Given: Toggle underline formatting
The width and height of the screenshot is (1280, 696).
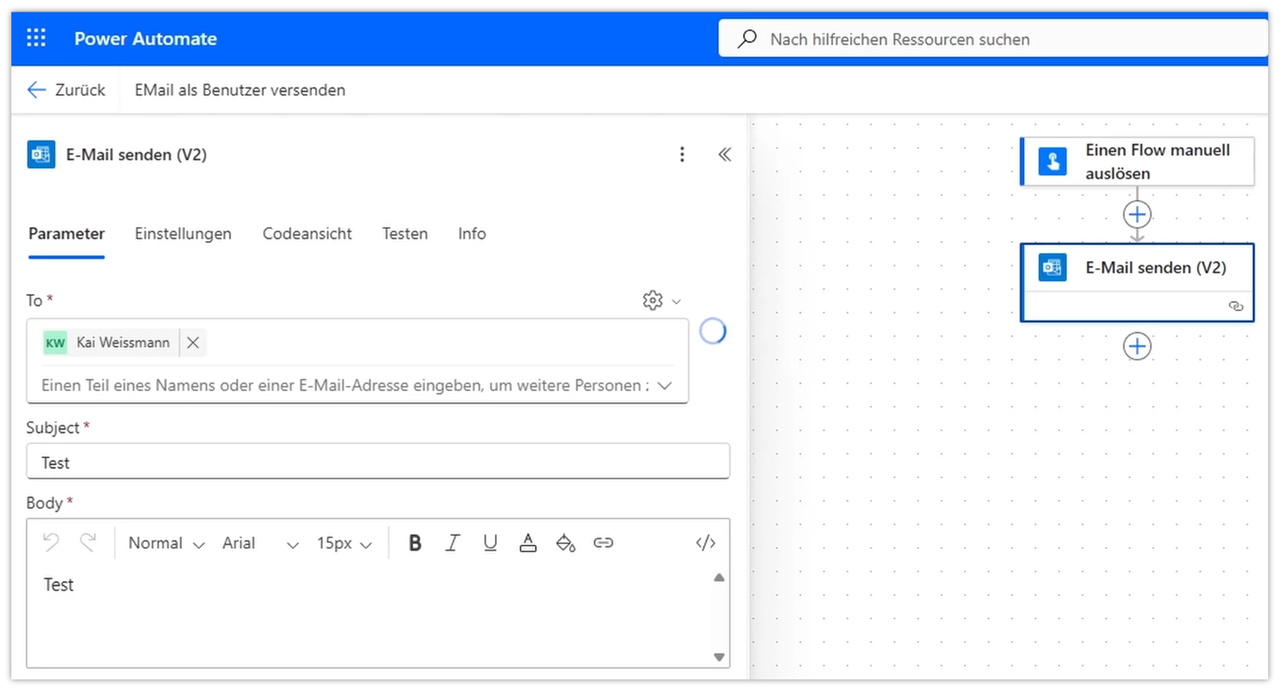Looking at the screenshot, I should (490, 543).
